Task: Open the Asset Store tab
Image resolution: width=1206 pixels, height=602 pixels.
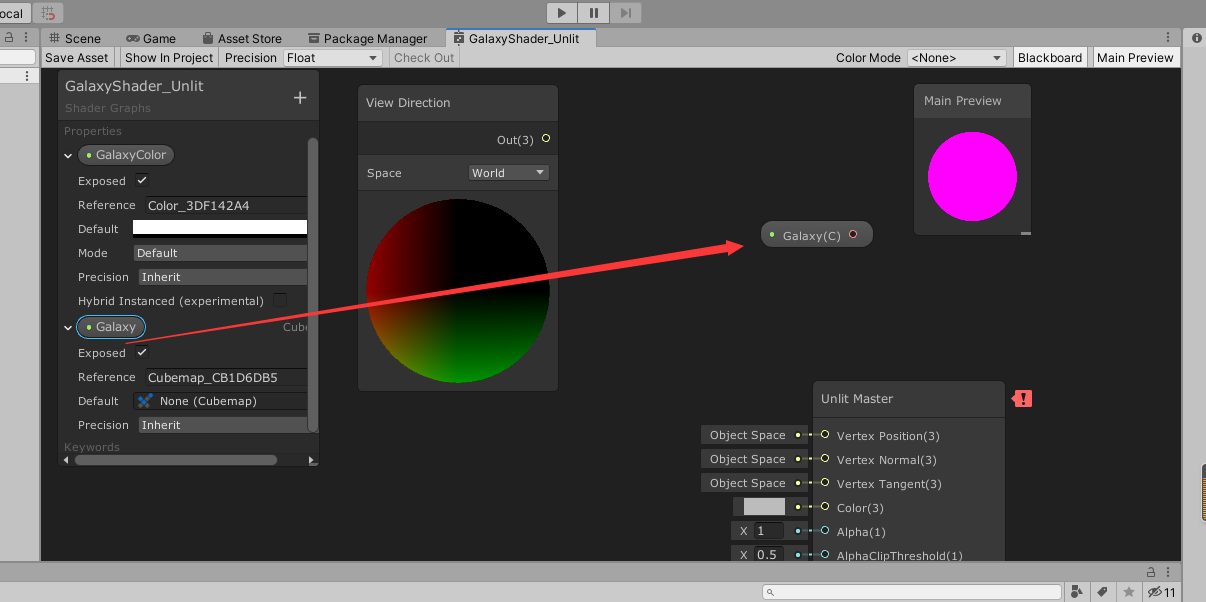Action: coord(242,38)
